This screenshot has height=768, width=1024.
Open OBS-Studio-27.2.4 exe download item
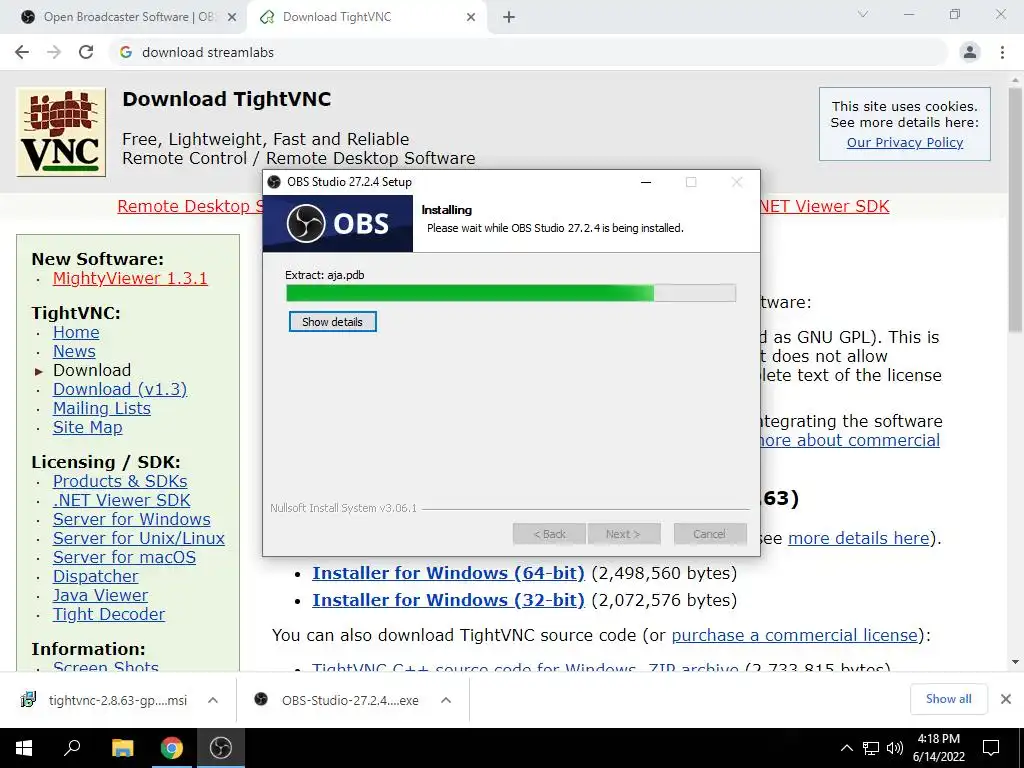[338, 700]
